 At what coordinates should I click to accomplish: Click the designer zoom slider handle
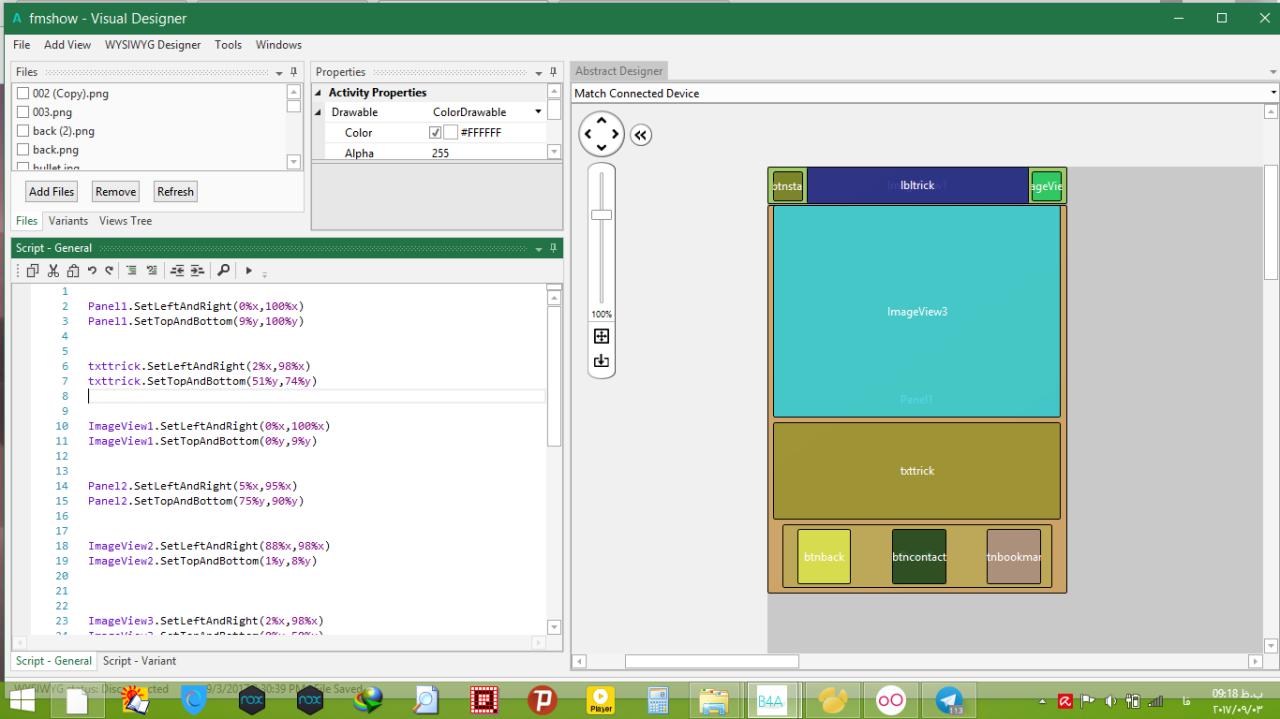[x=601, y=215]
